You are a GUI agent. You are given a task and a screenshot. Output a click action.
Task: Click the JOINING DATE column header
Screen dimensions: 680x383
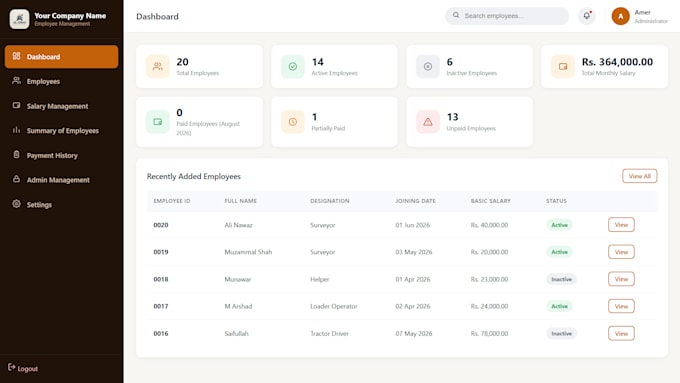415,201
